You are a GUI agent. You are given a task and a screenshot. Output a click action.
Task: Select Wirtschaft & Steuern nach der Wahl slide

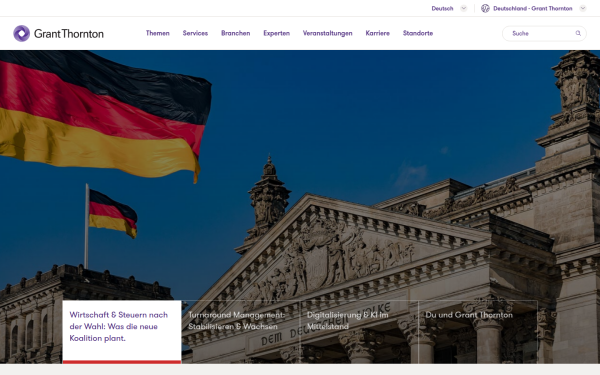tap(122, 331)
